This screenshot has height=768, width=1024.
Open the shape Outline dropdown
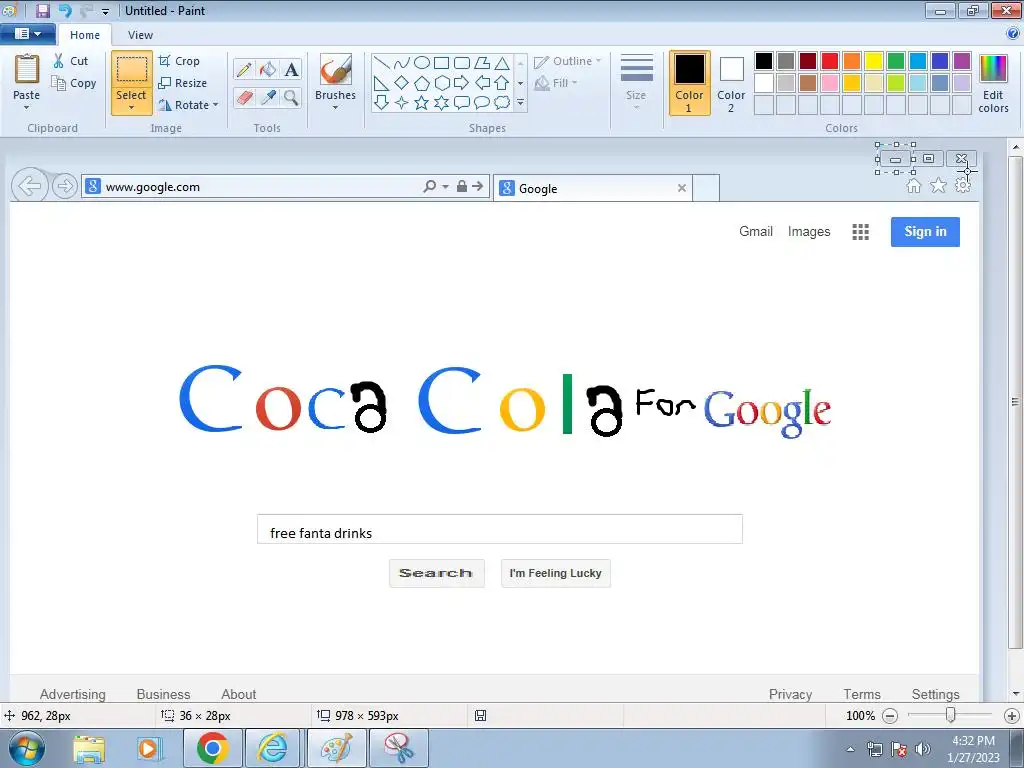[568, 61]
